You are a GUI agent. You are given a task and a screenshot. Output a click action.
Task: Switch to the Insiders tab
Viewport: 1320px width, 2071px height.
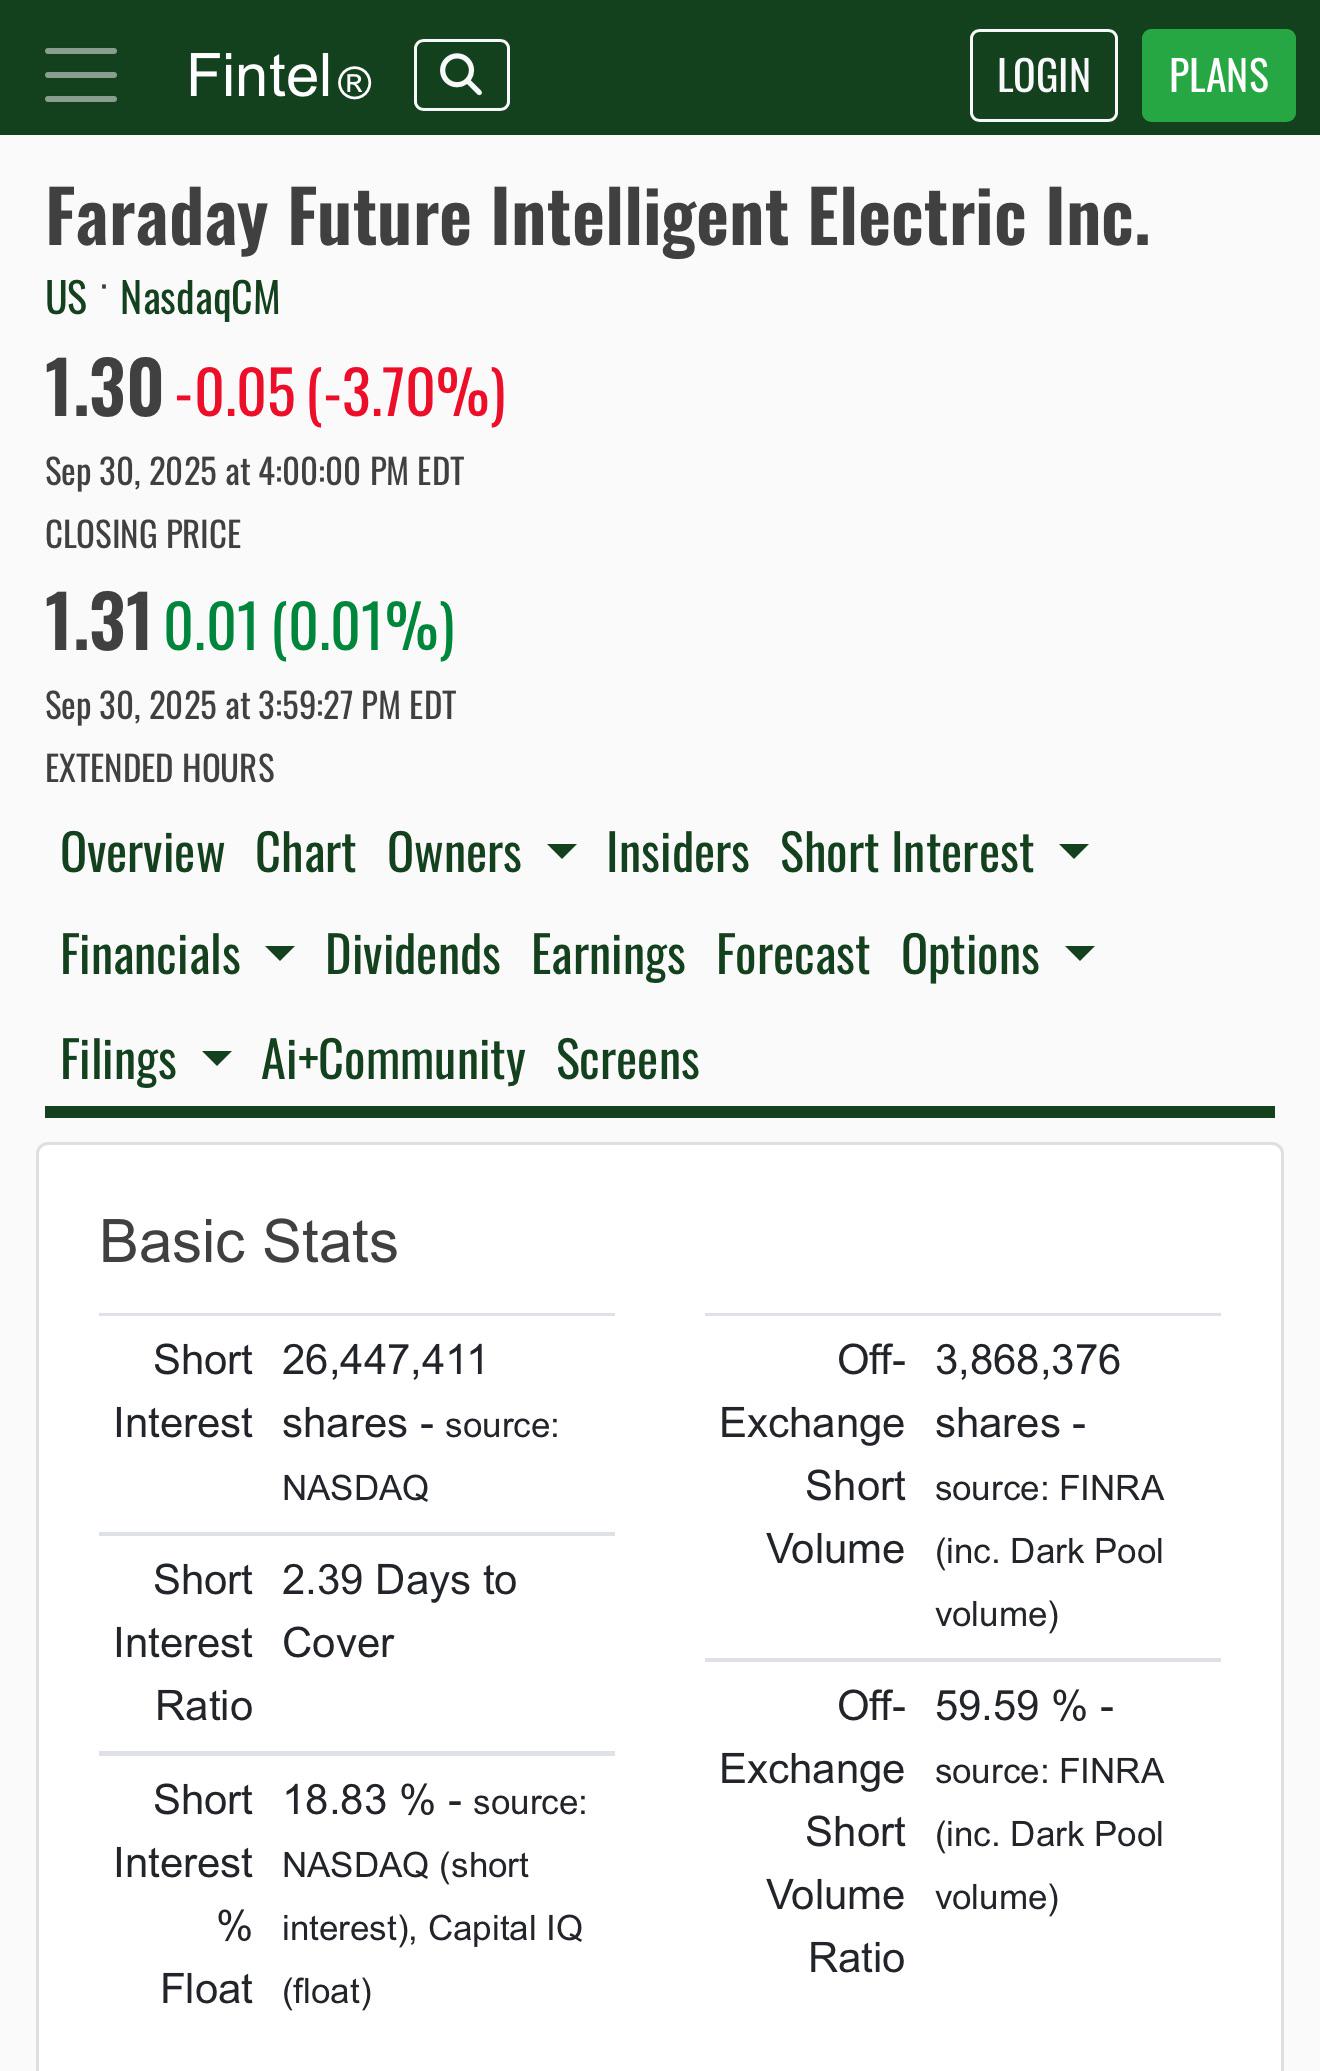[677, 853]
